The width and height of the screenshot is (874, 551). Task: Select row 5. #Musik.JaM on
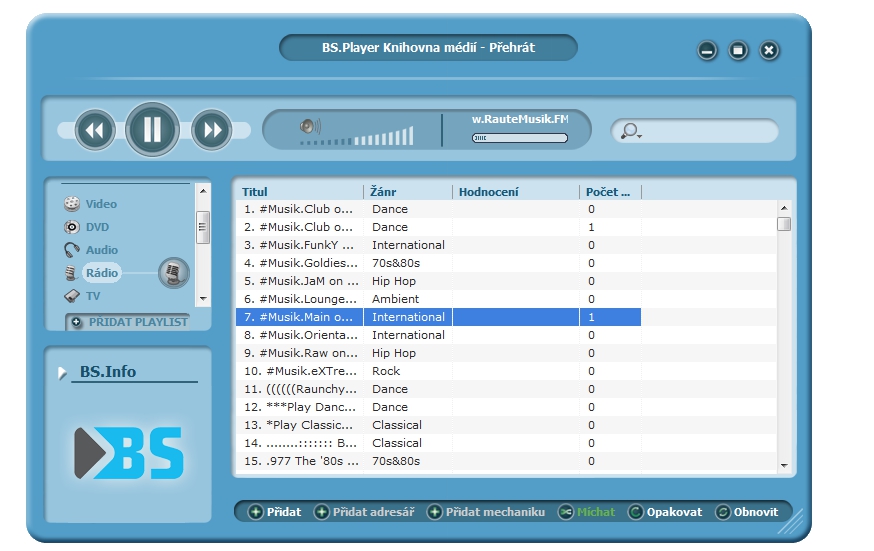438,281
